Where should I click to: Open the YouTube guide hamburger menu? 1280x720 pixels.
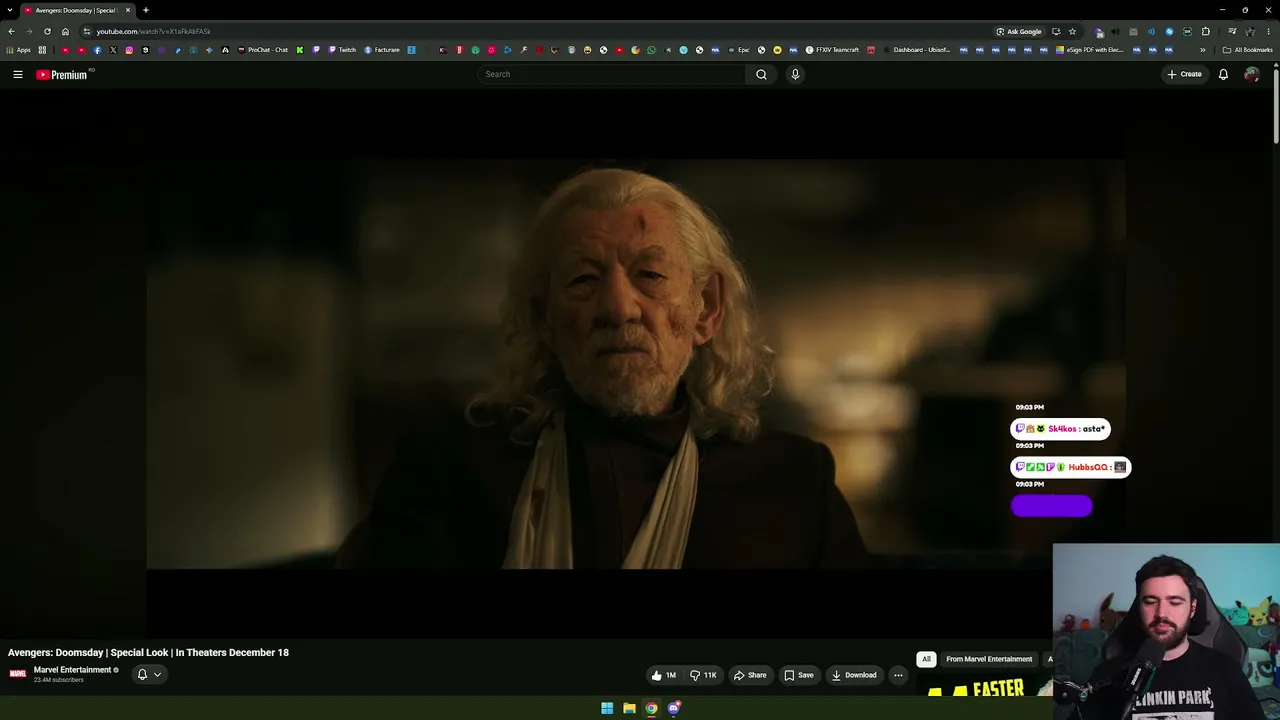coord(17,74)
